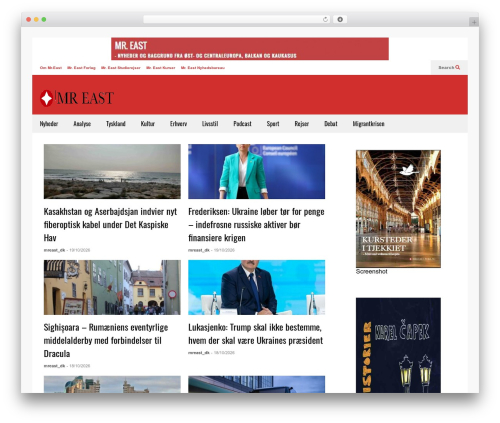Click the Search button label
Viewport: 500px width, 423px height.
[x=446, y=67]
